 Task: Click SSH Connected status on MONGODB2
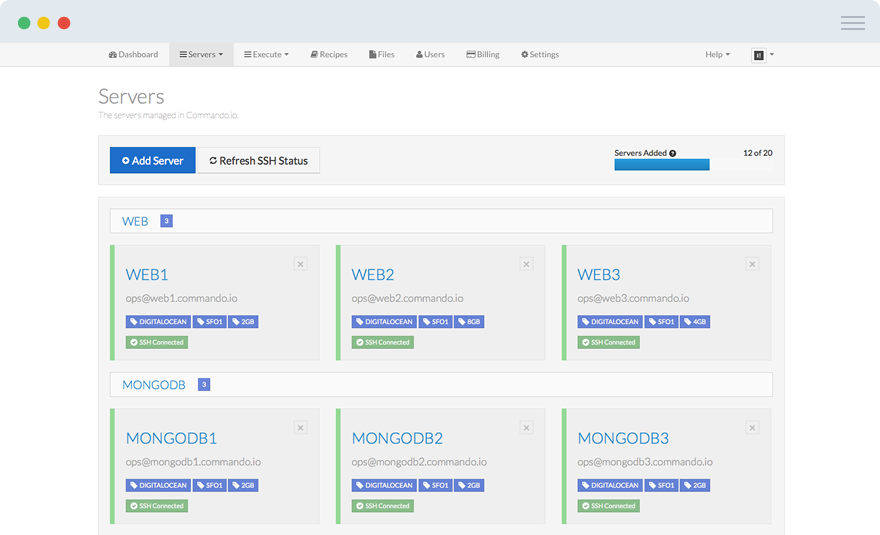[383, 506]
